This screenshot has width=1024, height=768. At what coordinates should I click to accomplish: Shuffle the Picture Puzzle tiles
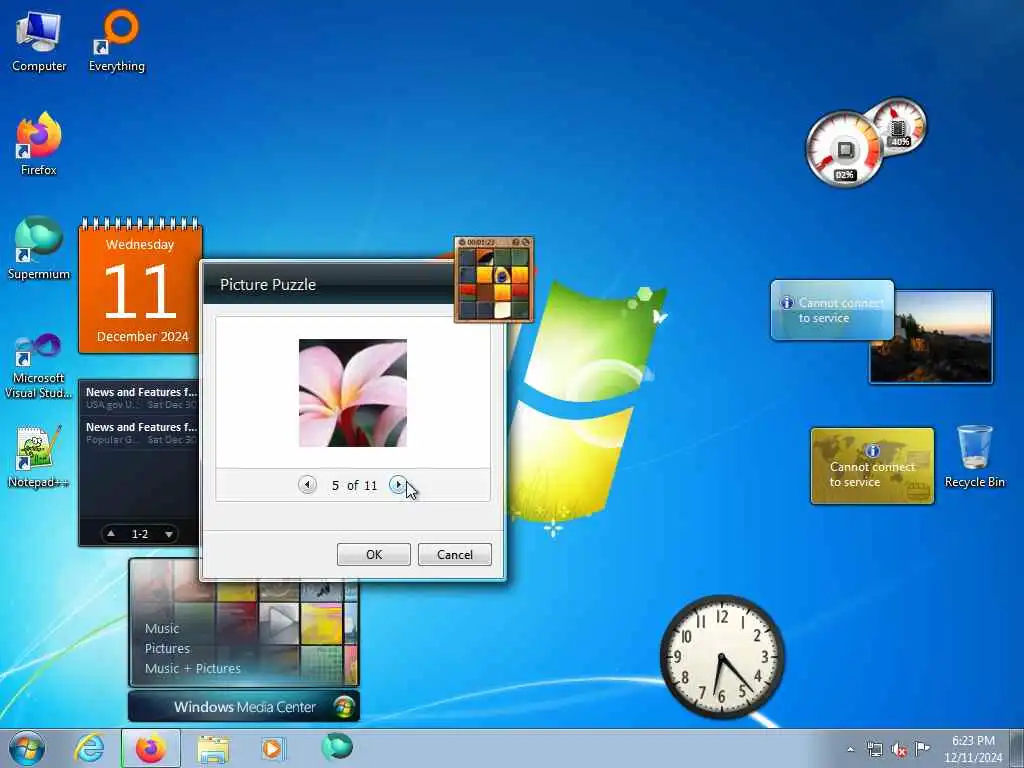tap(525, 242)
